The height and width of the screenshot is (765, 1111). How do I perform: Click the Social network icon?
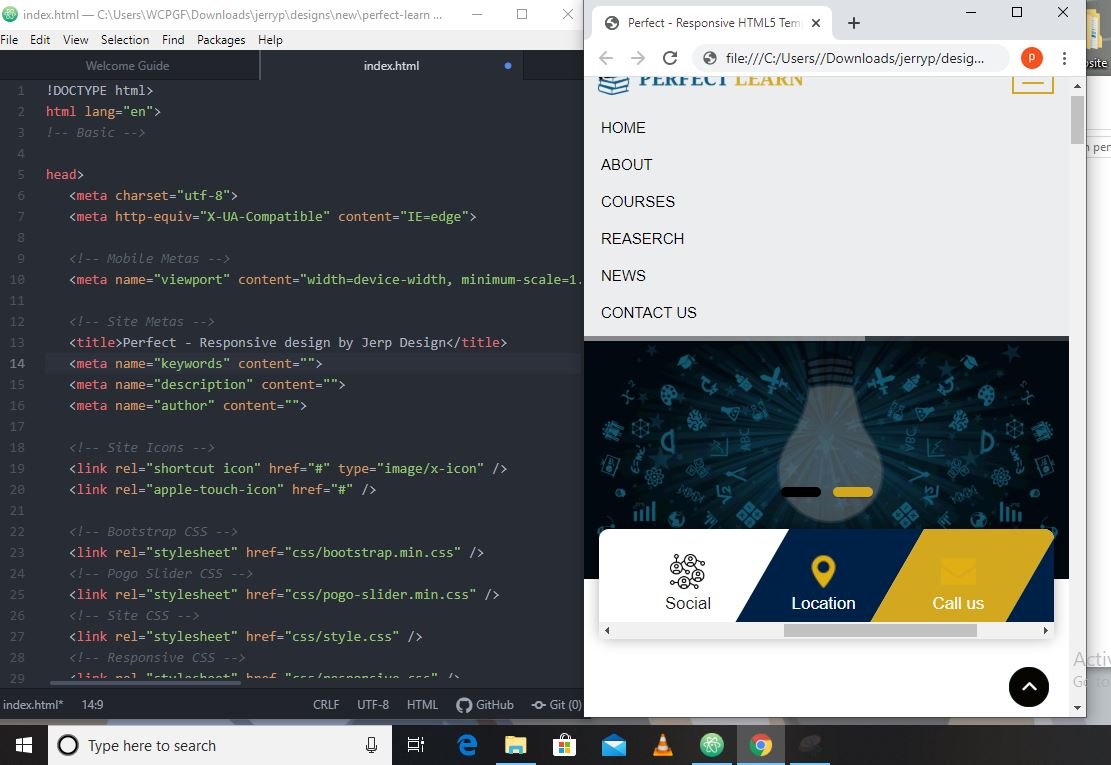coord(687,572)
